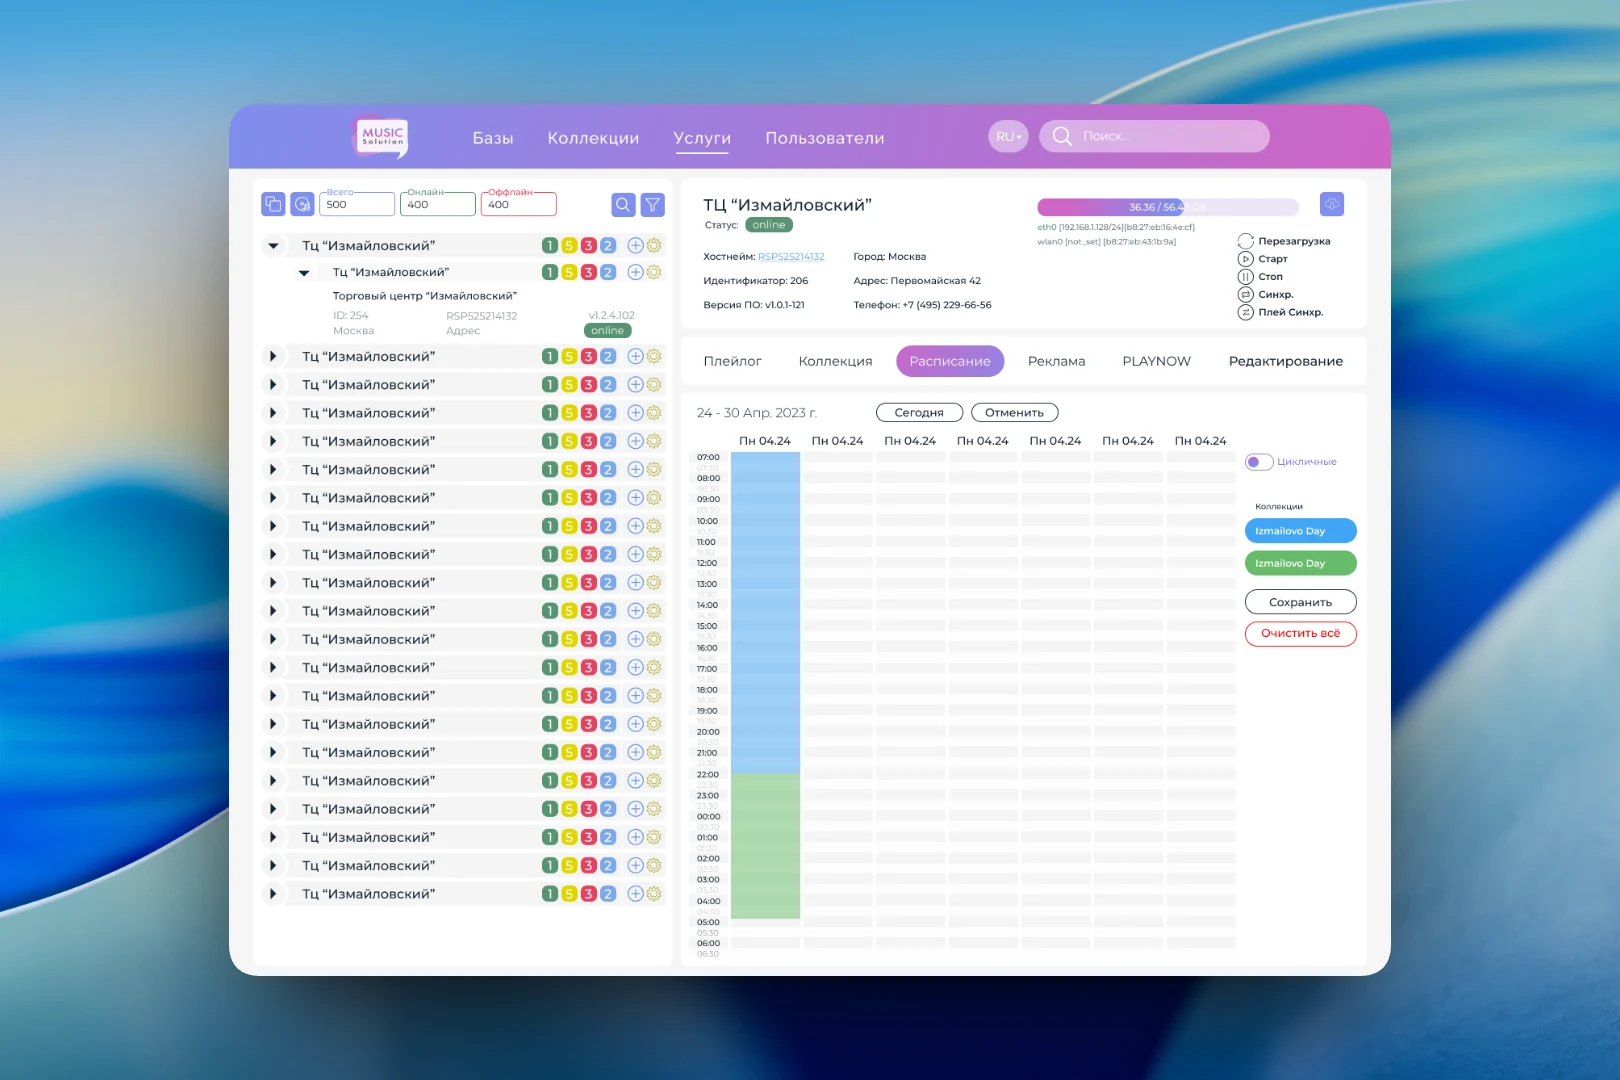Click the Перезагрузка reboot icon
Viewport: 1620px width, 1080px height.
(x=1245, y=241)
